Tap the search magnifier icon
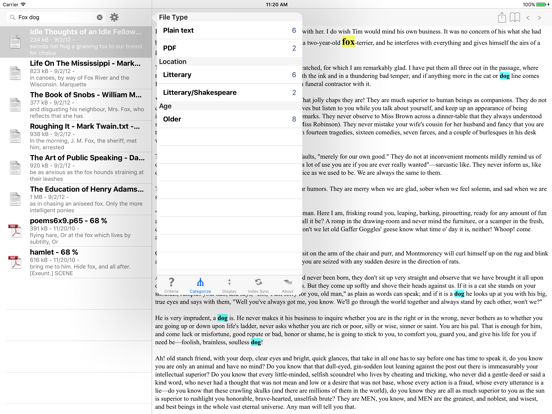This screenshot has width=552, height=414. tap(13, 17)
